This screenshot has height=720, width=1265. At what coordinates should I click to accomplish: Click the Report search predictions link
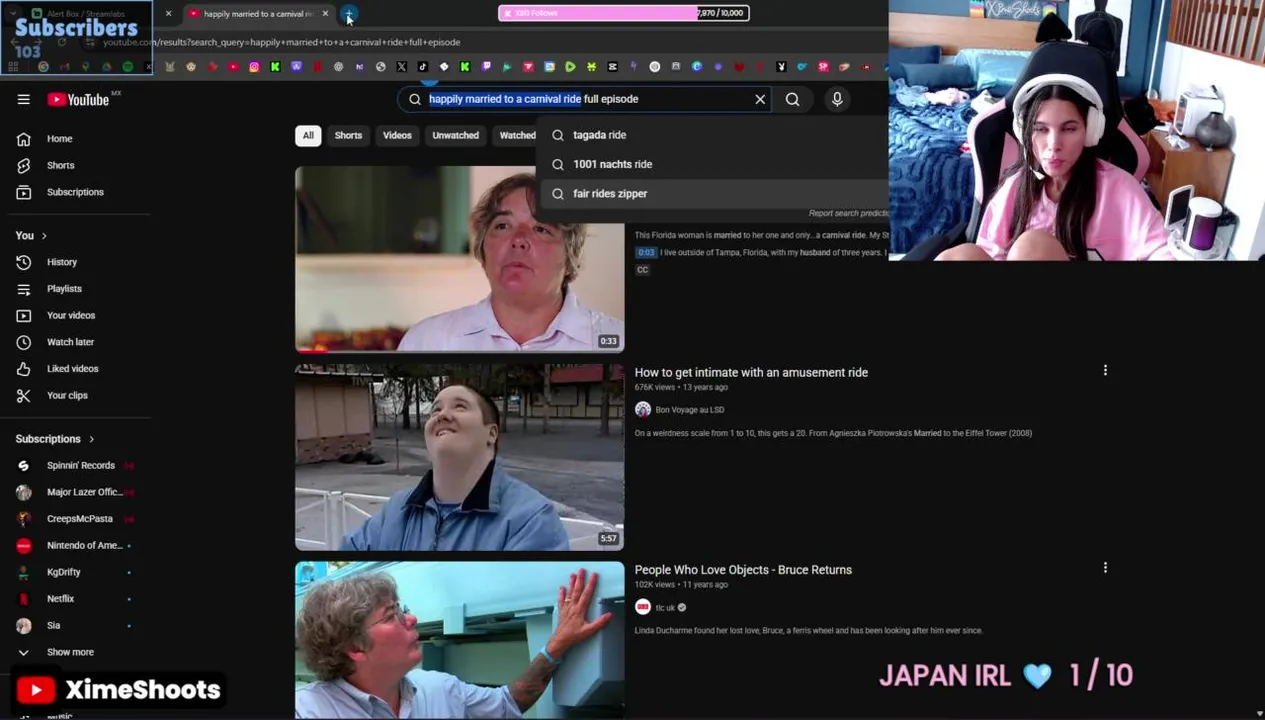848,213
